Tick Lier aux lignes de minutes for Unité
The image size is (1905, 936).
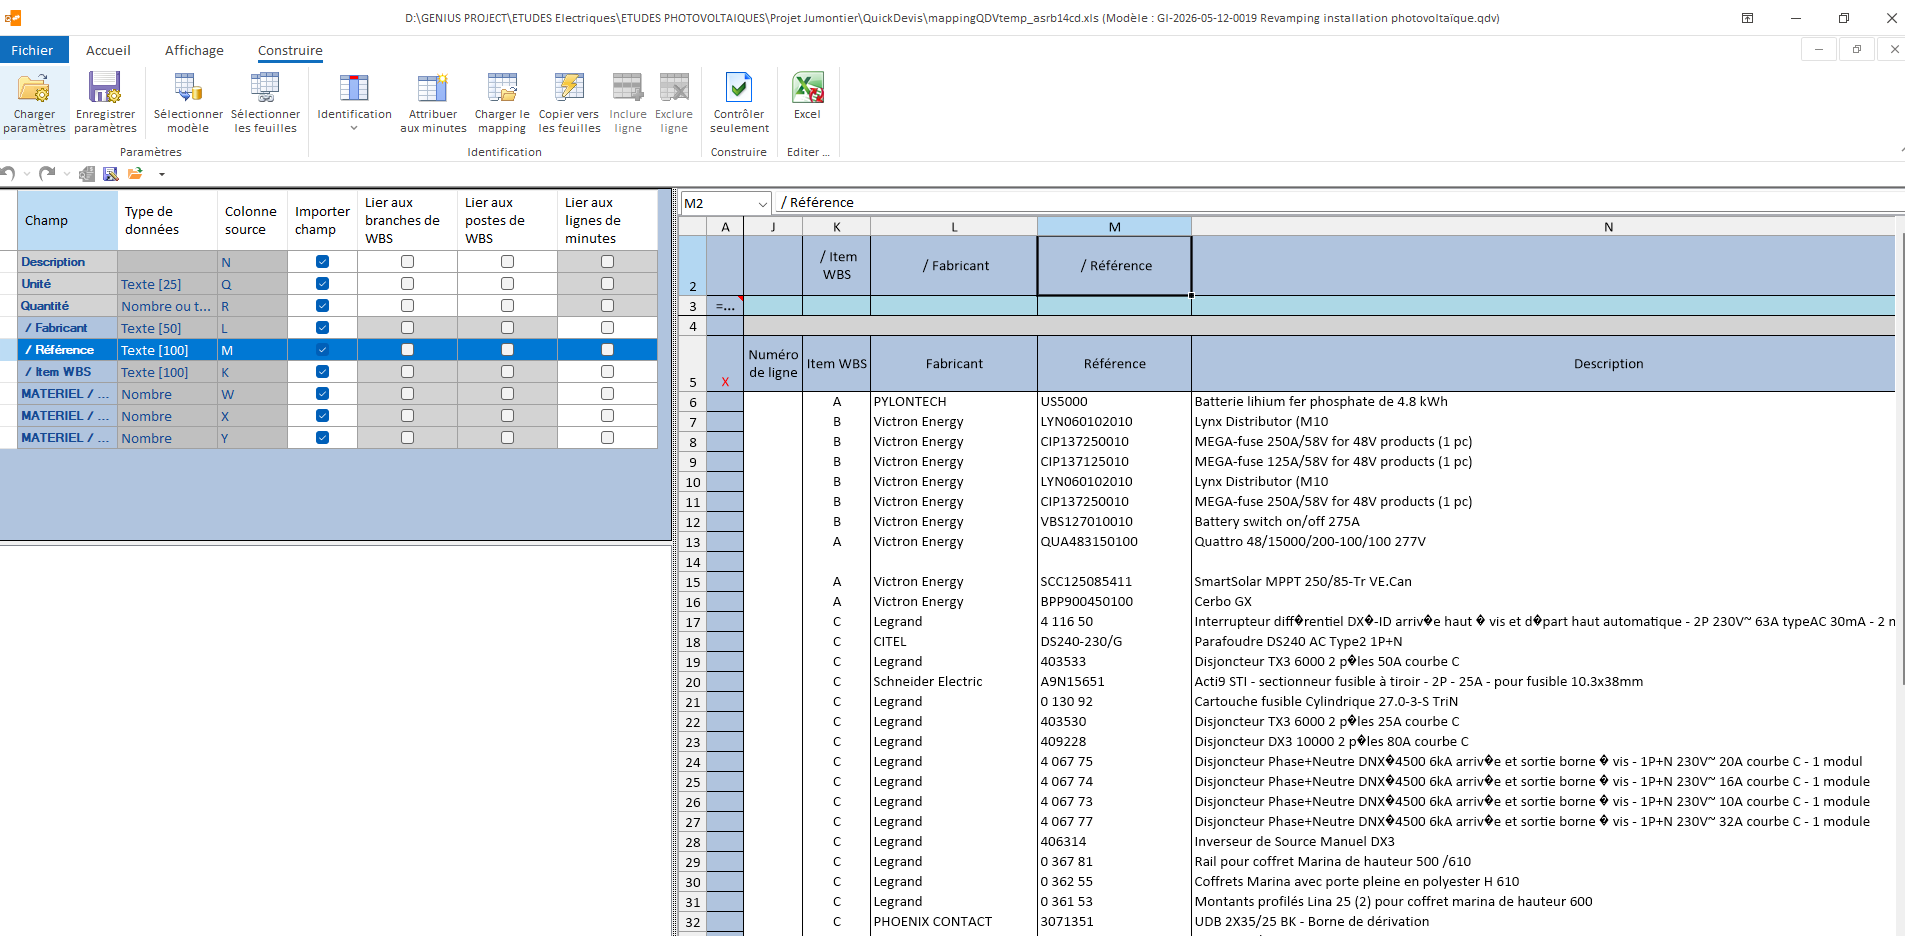click(x=607, y=284)
